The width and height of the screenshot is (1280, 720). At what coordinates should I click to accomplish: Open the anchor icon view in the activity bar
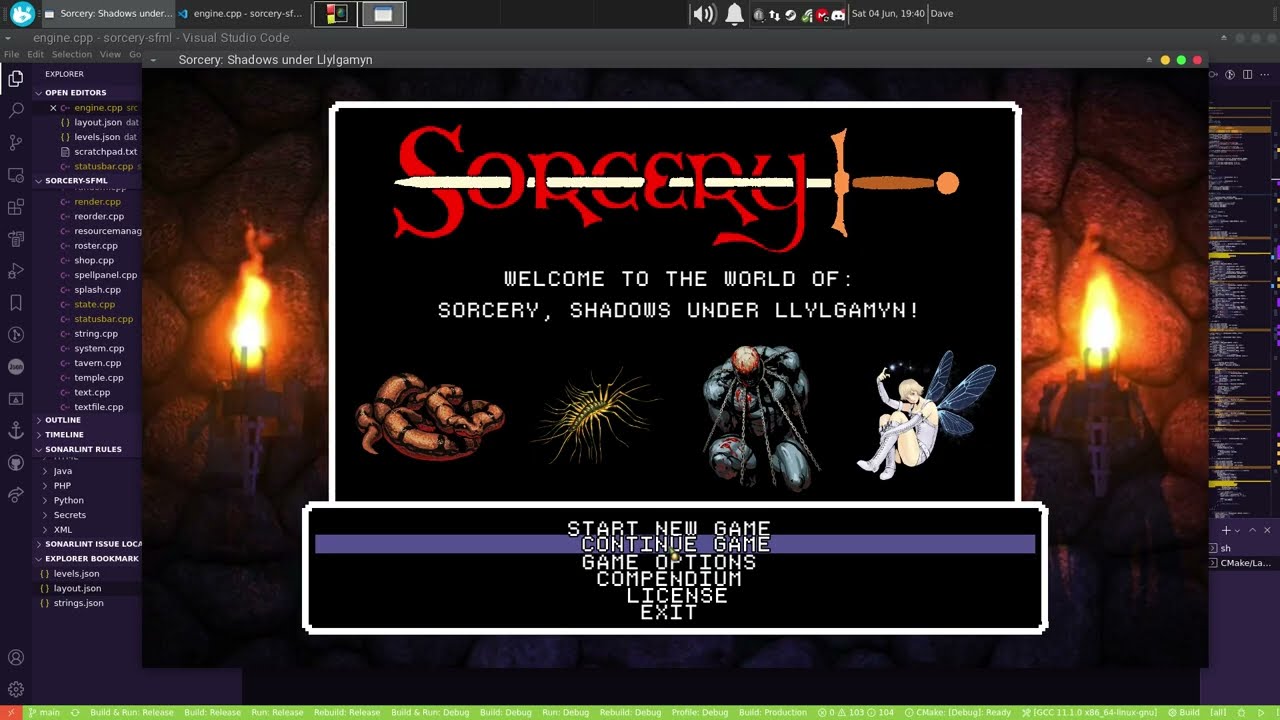[16, 431]
